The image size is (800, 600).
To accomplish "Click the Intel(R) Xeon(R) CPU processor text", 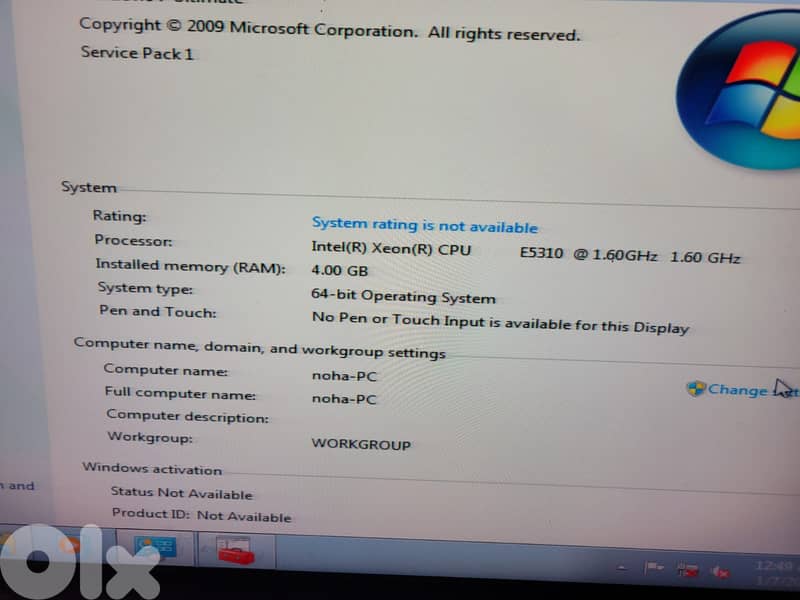I will coord(390,248).
